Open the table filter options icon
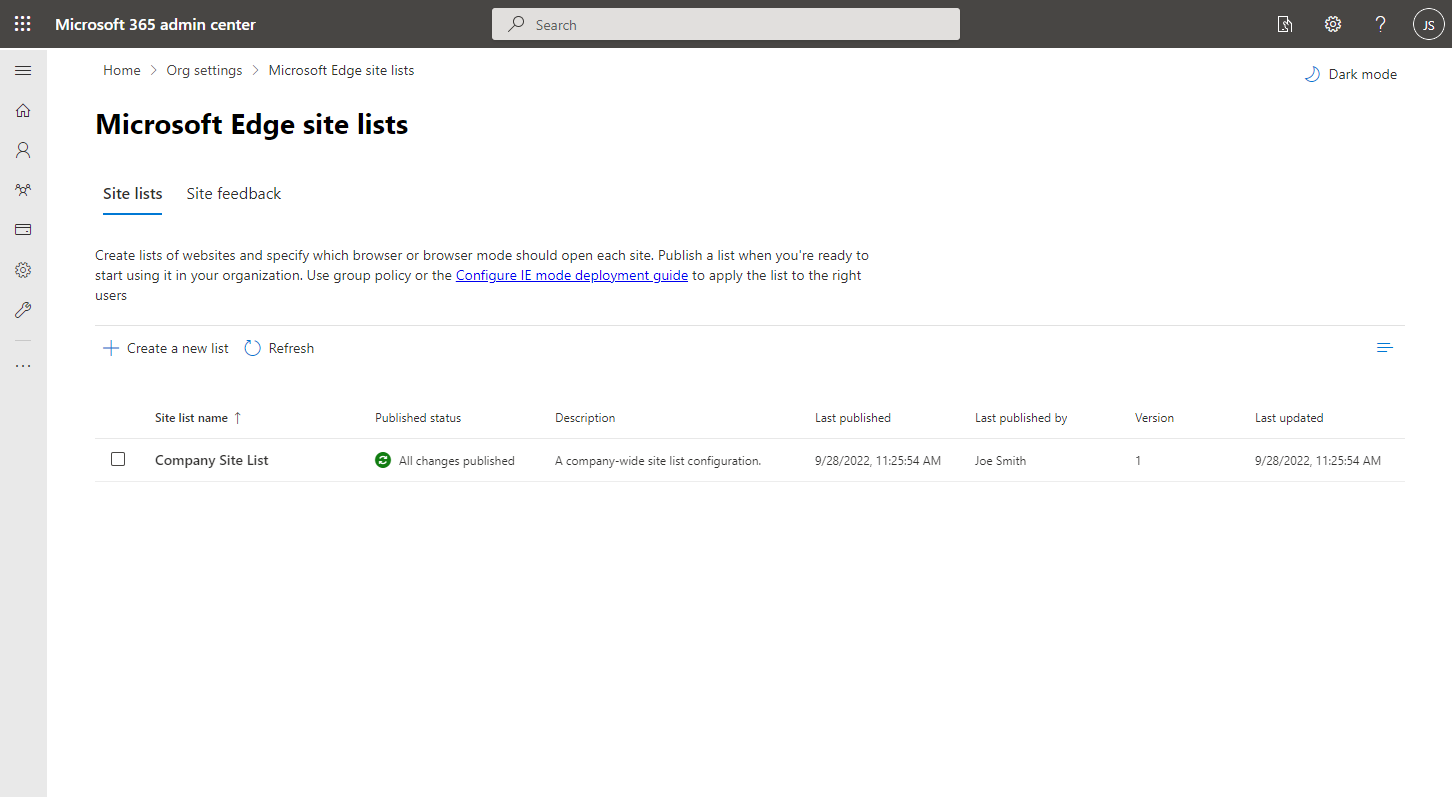This screenshot has height=797, width=1452. click(1384, 347)
